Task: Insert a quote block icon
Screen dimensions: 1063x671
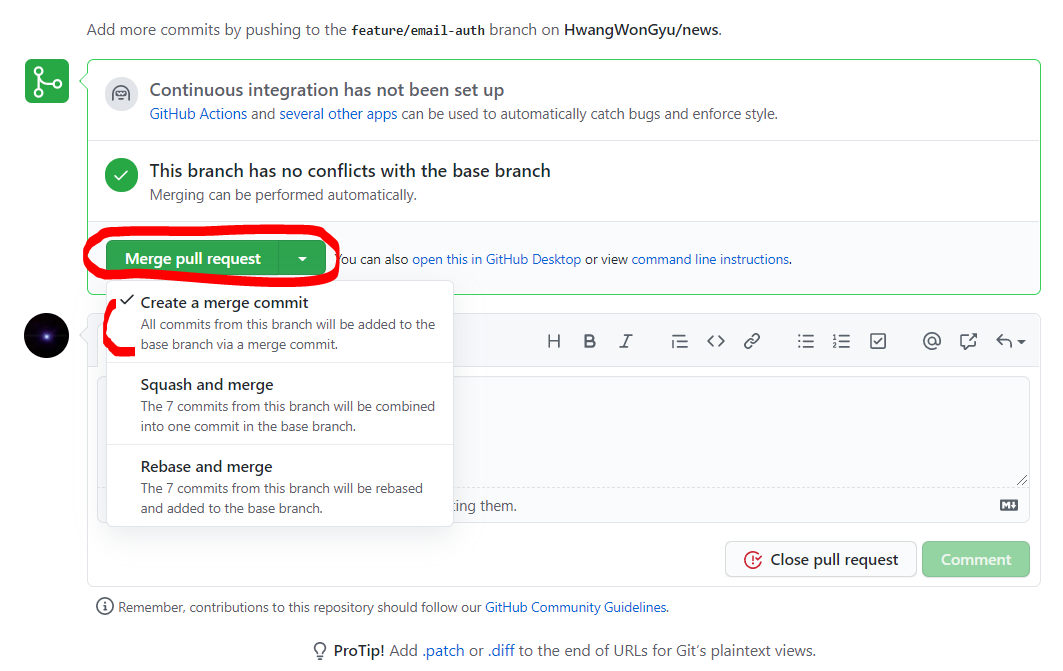Action: (679, 342)
